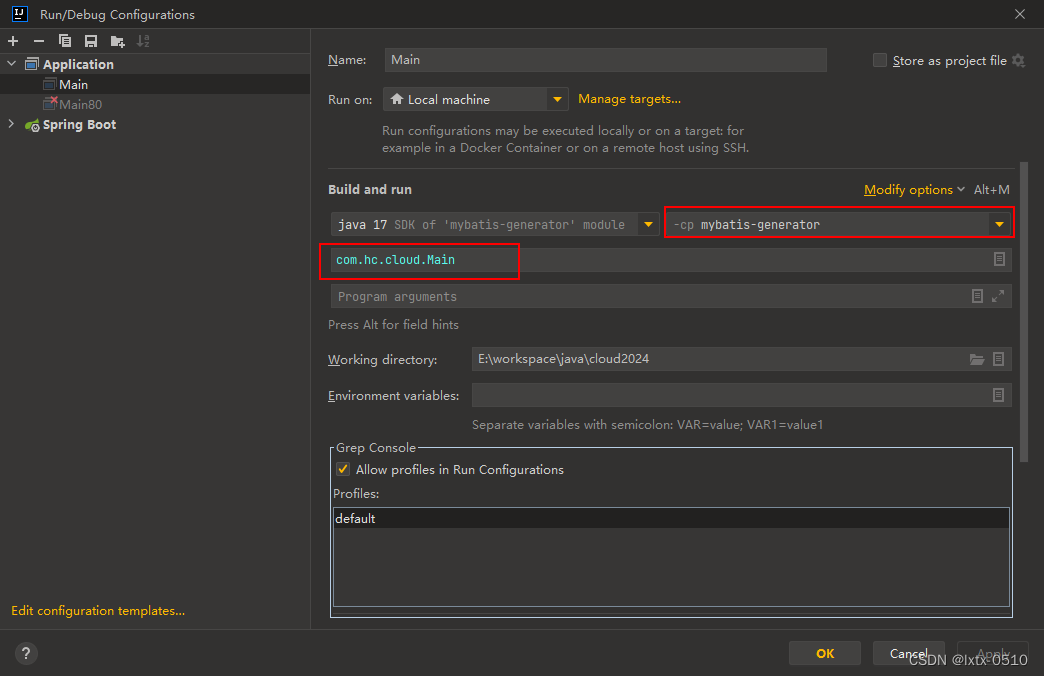This screenshot has width=1044, height=676.
Task: Click the Manage targets link
Action: point(629,99)
